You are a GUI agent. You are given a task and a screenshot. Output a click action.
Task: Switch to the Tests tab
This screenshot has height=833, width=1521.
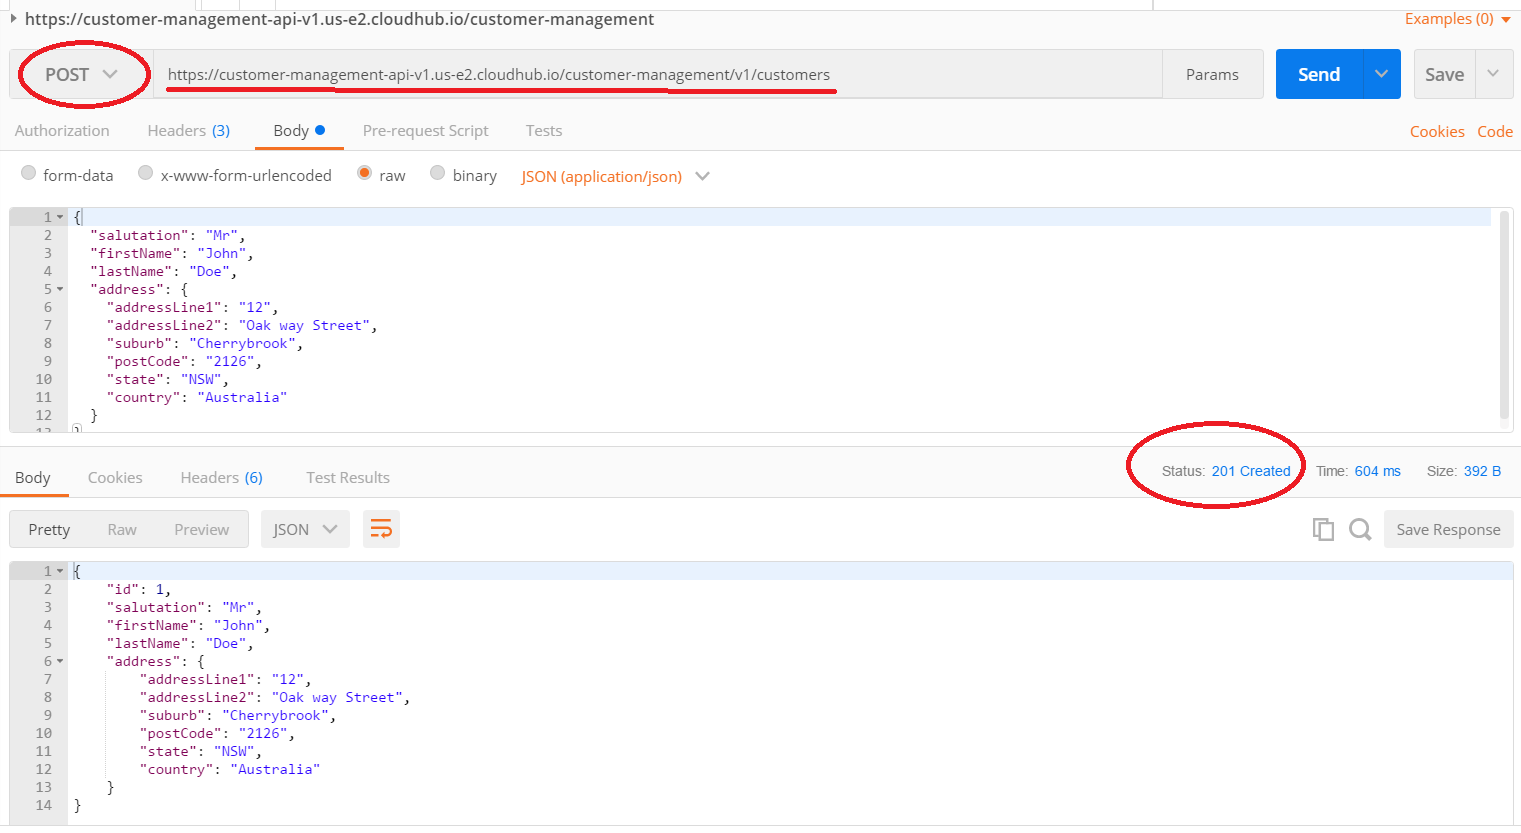click(544, 131)
